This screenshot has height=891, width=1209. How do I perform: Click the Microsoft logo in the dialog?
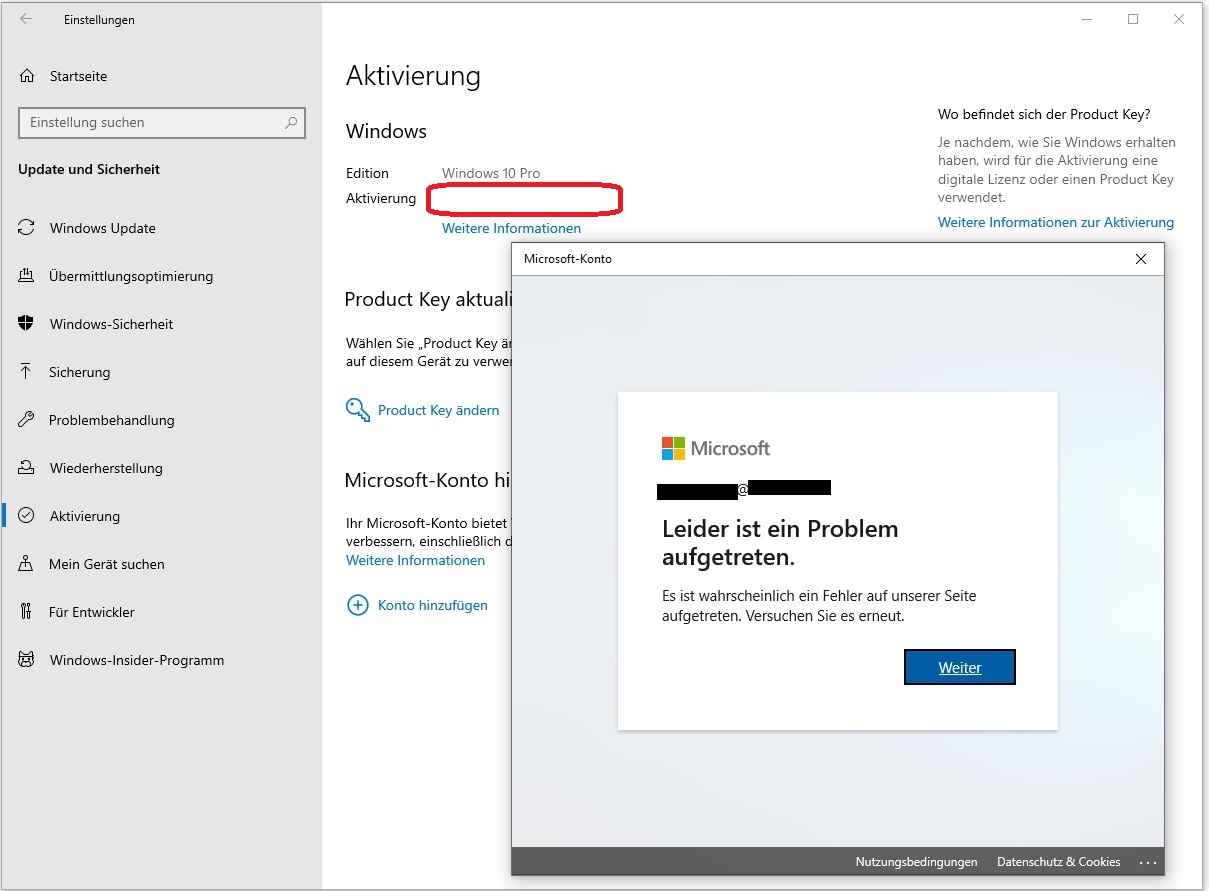pyautogui.click(x=716, y=448)
